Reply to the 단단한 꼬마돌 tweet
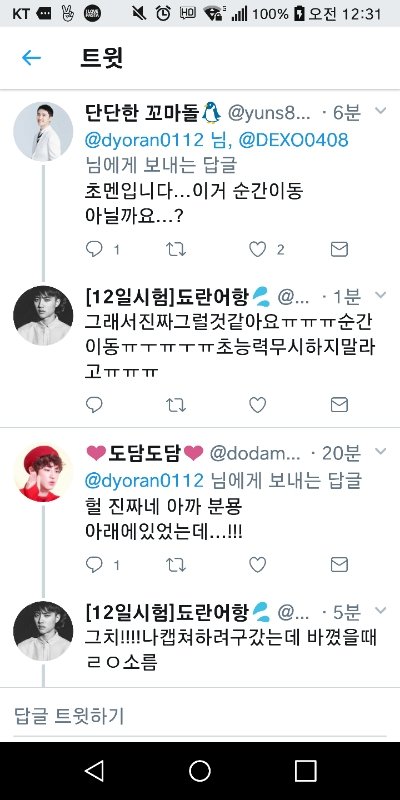 (94, 249)
